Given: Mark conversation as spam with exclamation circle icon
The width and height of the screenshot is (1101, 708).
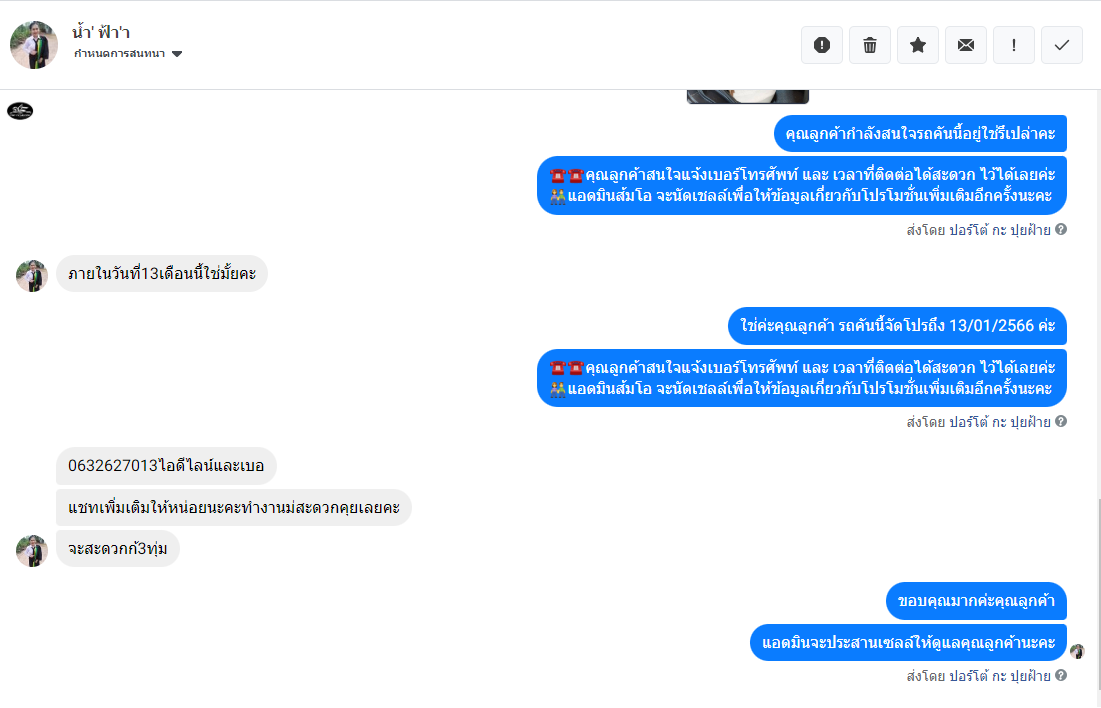Looking at the screenshot, I should pos(822,45).
